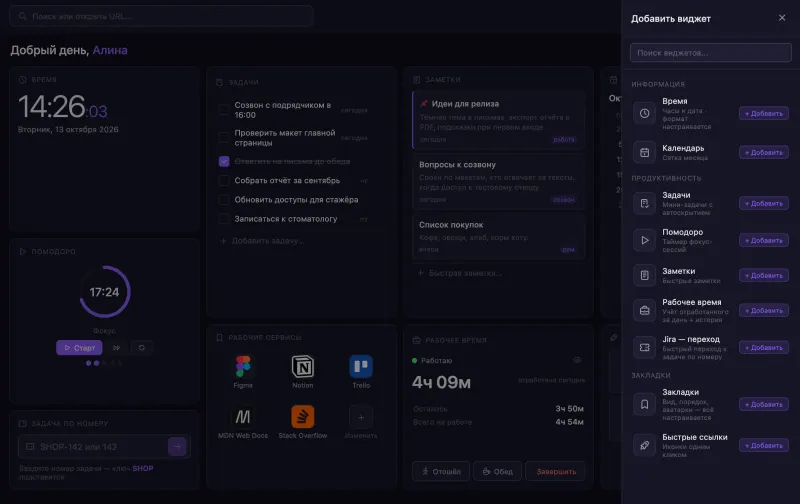Click the briefcase icon next to Рабочее время
This screenshot has width=800, height=504.
[644, 310]
